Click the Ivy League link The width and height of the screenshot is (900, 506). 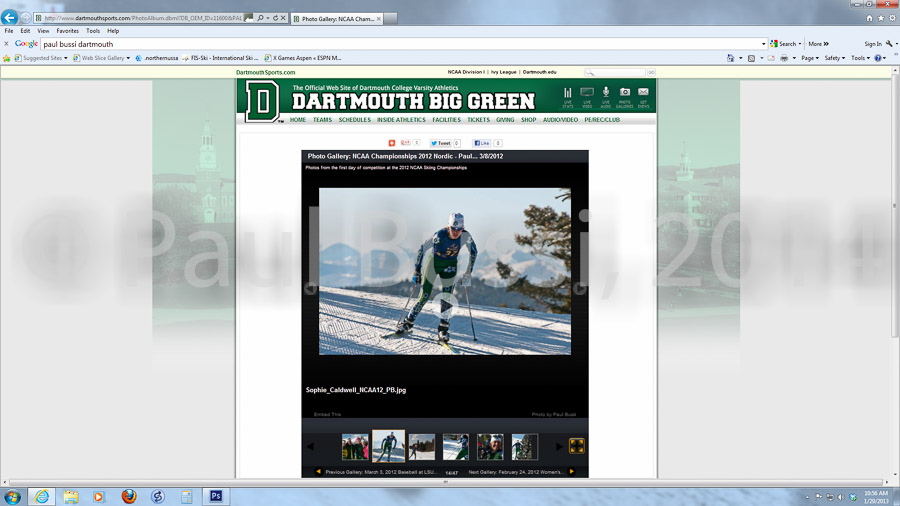pos(503,72)
